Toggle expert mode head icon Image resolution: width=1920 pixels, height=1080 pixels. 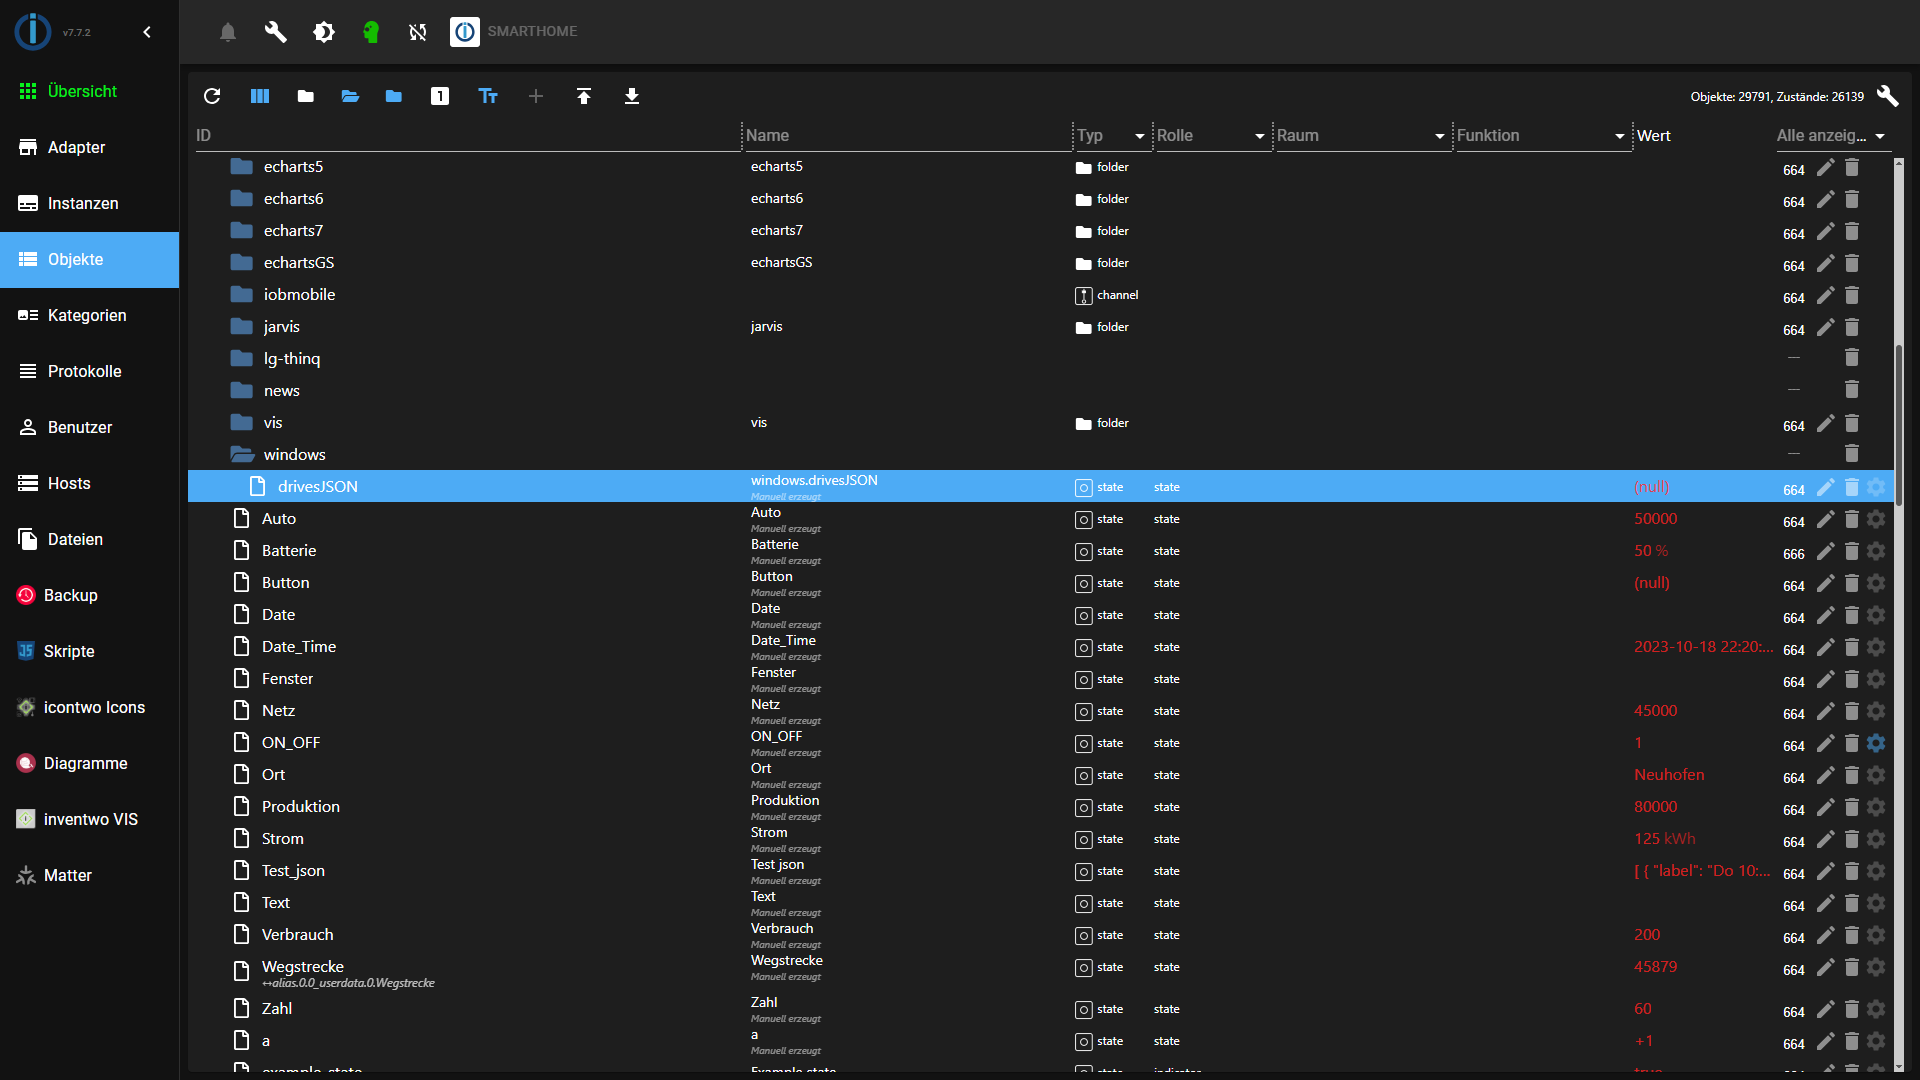[371, 32]
